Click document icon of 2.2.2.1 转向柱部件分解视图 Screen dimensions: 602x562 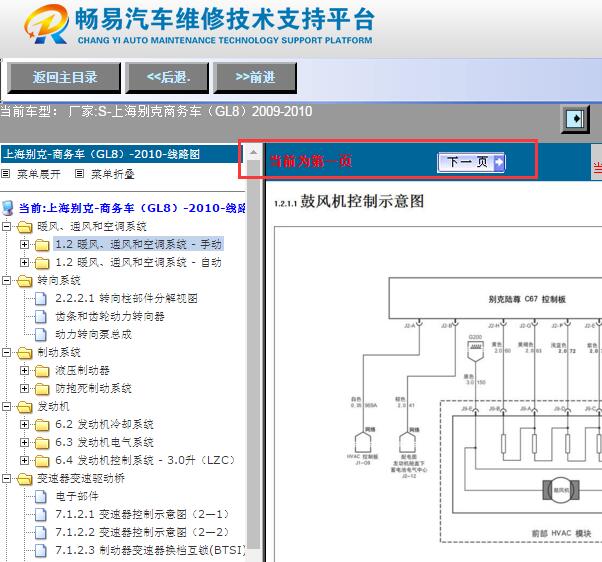41,298
